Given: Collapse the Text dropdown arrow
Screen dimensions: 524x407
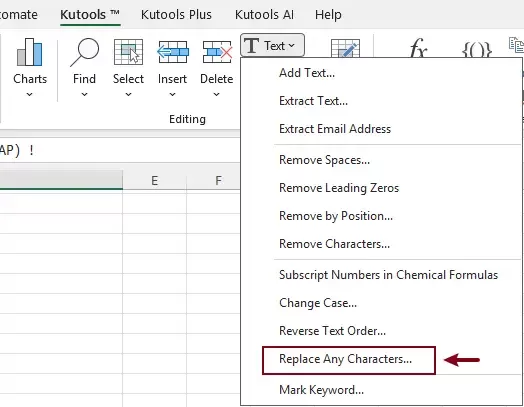Looking at the screenshot, I should (291, 45).
